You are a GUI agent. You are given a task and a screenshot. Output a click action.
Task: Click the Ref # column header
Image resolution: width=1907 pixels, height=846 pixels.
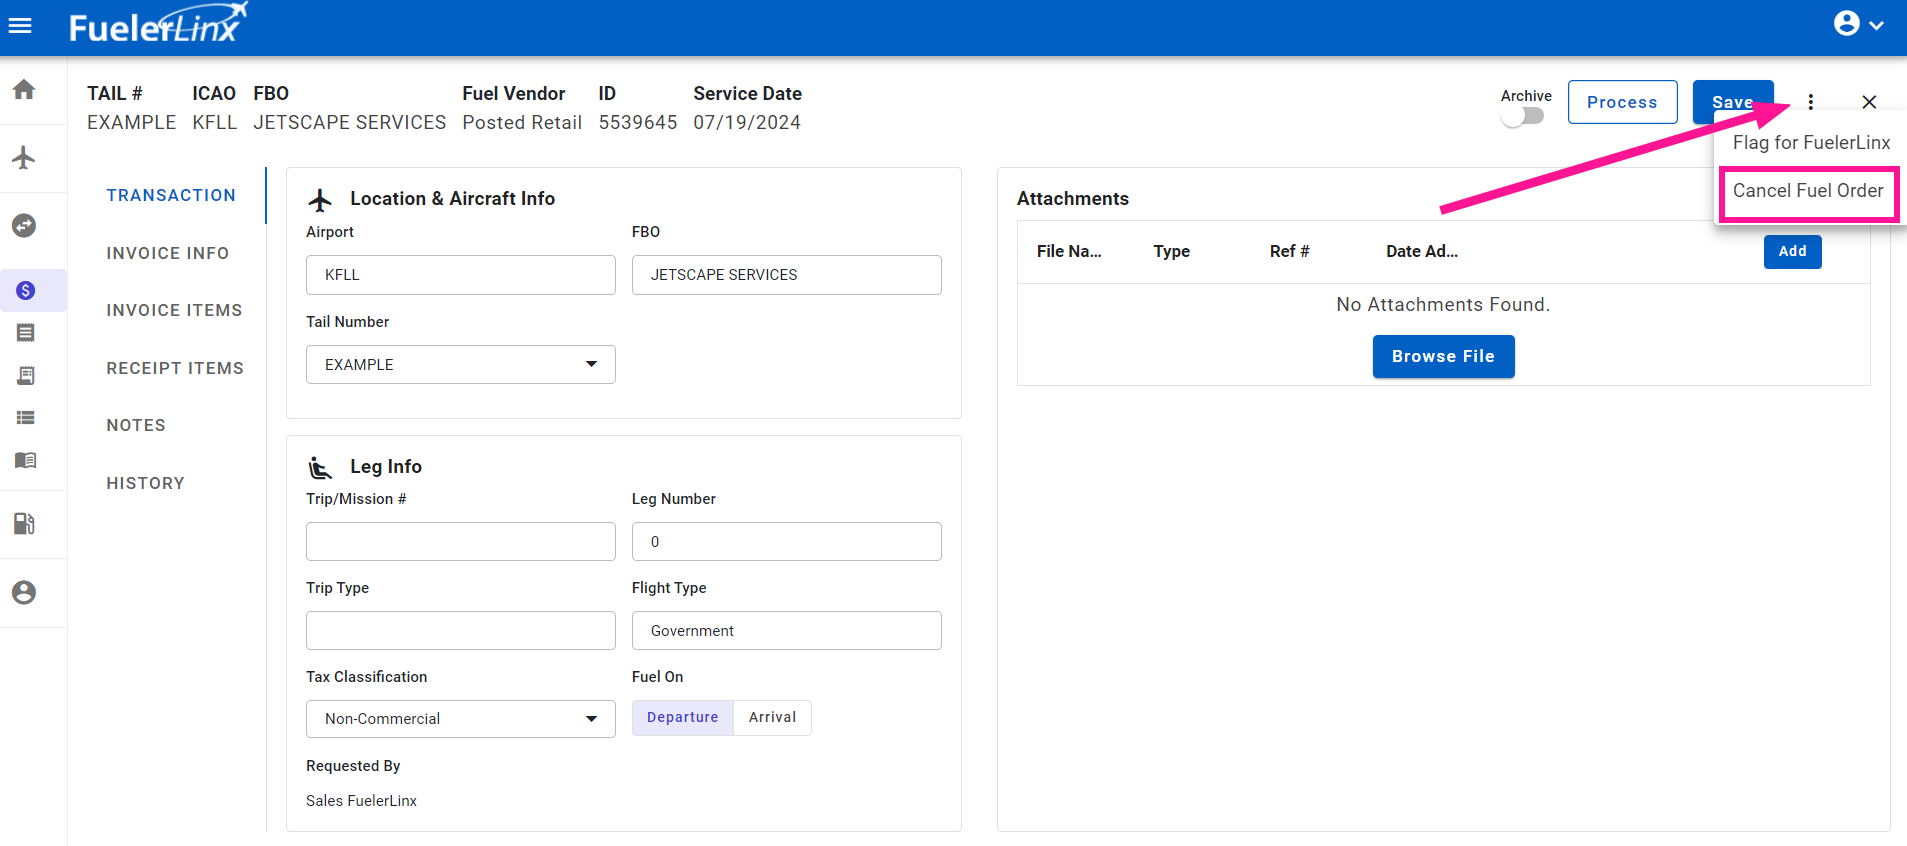click(1289, 252)
